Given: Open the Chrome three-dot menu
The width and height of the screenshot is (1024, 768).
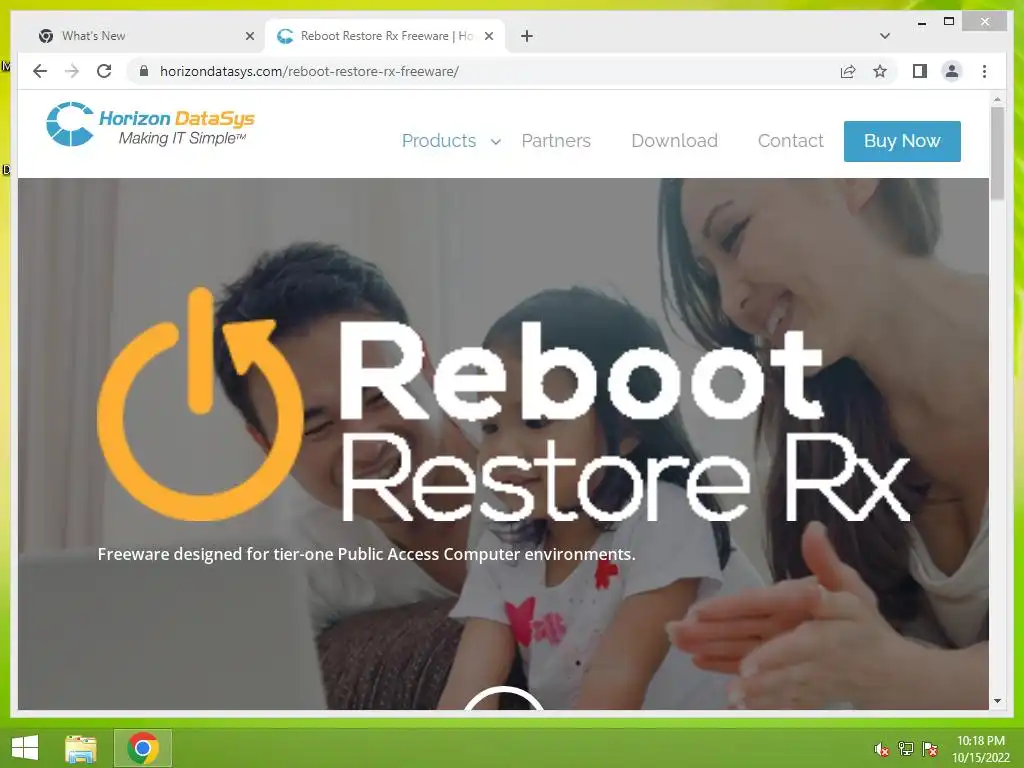Looking at the screenshot, I should click(x=984, y=71).
